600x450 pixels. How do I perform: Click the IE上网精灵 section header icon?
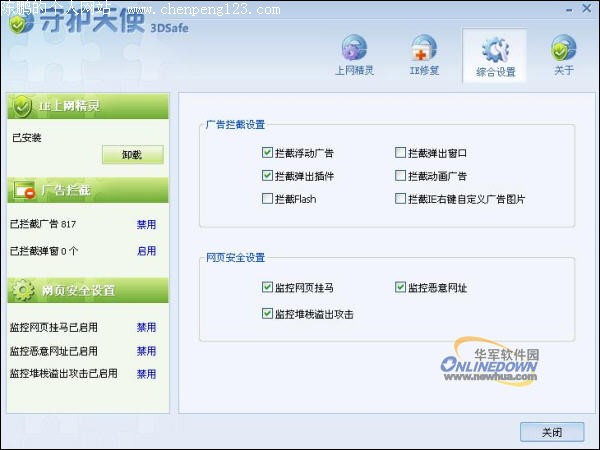click(22, 106)
